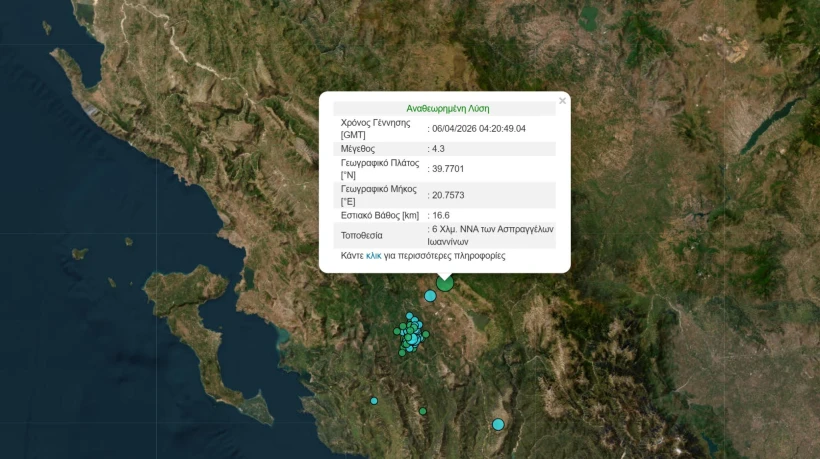The image size is (820, 459).
Task: Open the 'κλικ' link for more information
Action: [x=373, y=256]
